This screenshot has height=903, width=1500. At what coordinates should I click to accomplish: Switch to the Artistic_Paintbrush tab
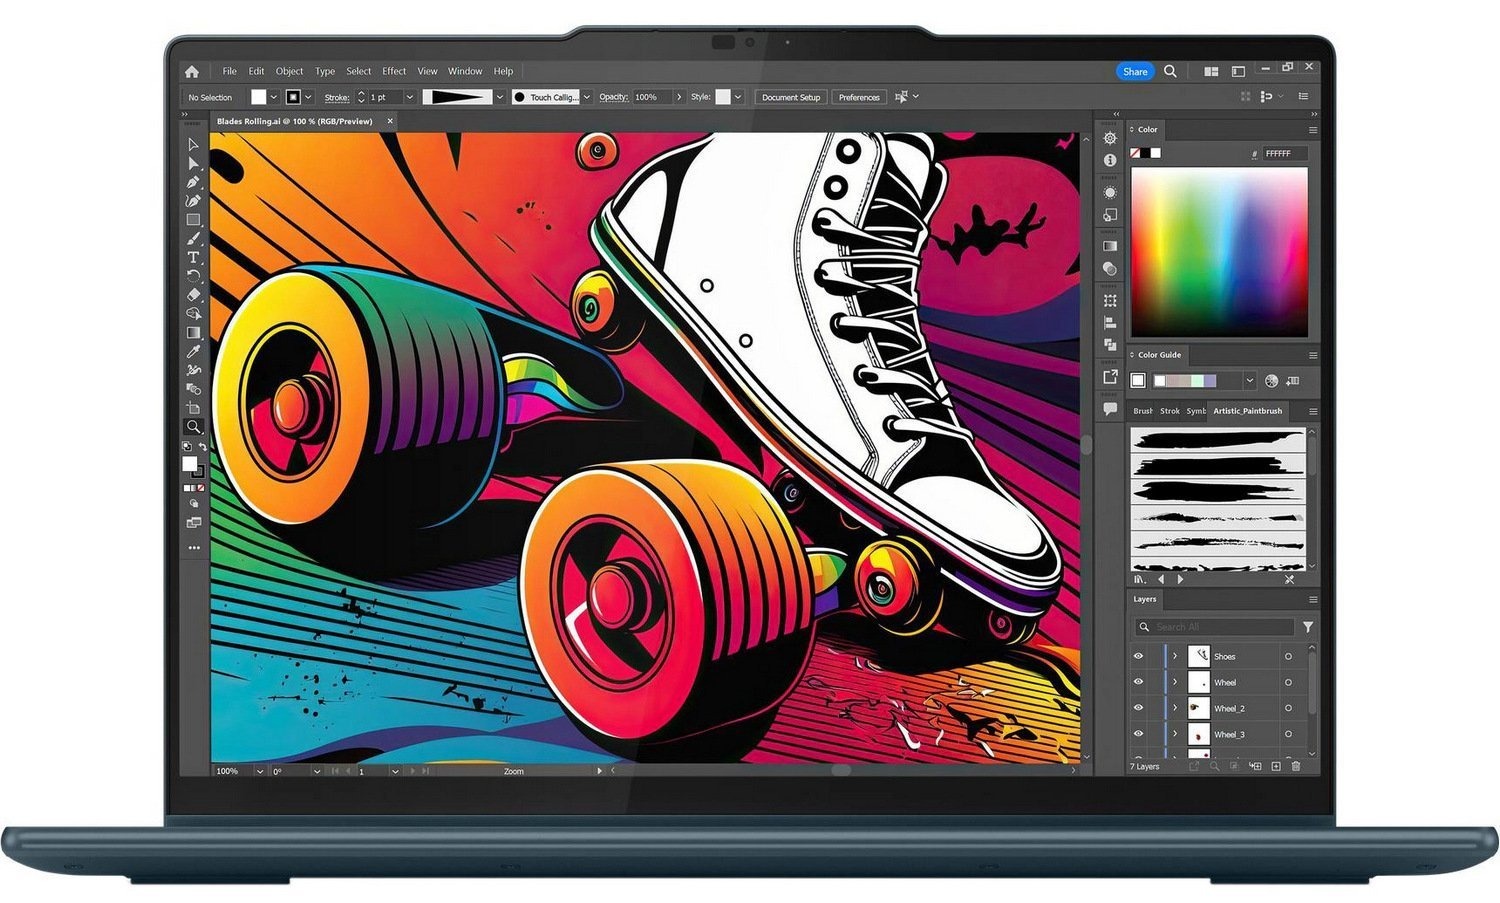coord(1247,411)
